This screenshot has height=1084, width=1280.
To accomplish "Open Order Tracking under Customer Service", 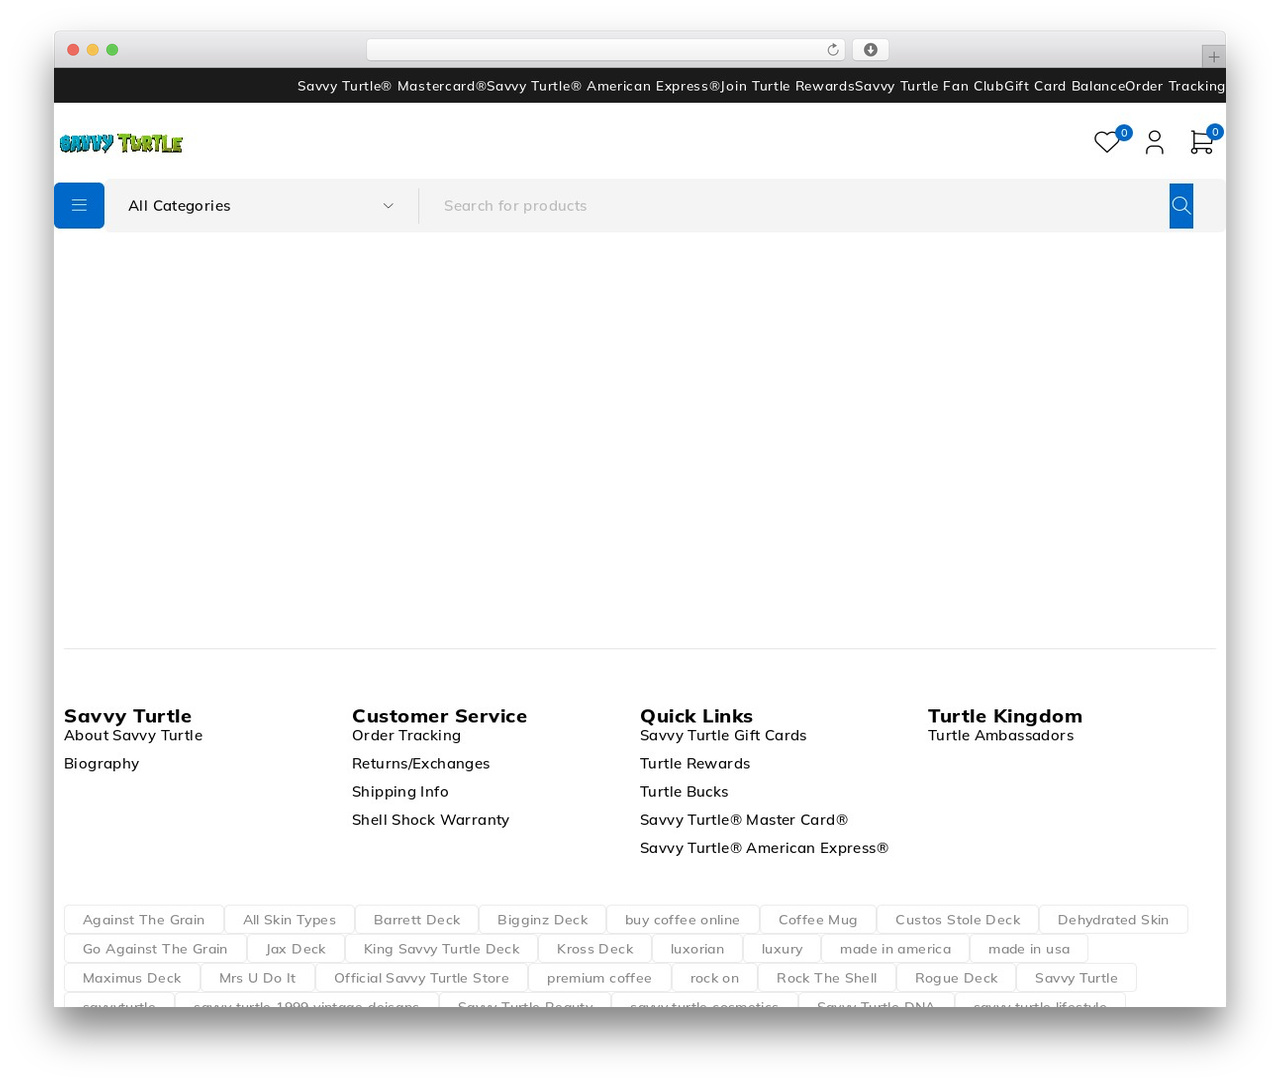I will [406, 736].
